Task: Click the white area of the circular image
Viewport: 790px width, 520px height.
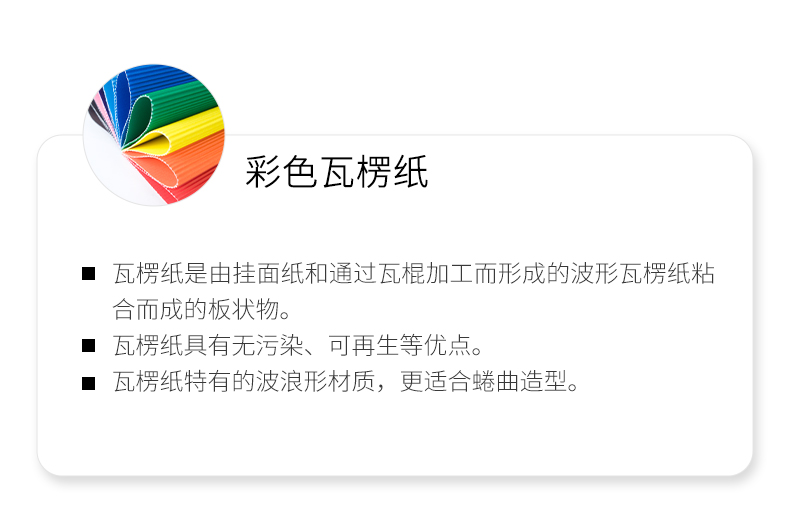Action: pos(108,166)
